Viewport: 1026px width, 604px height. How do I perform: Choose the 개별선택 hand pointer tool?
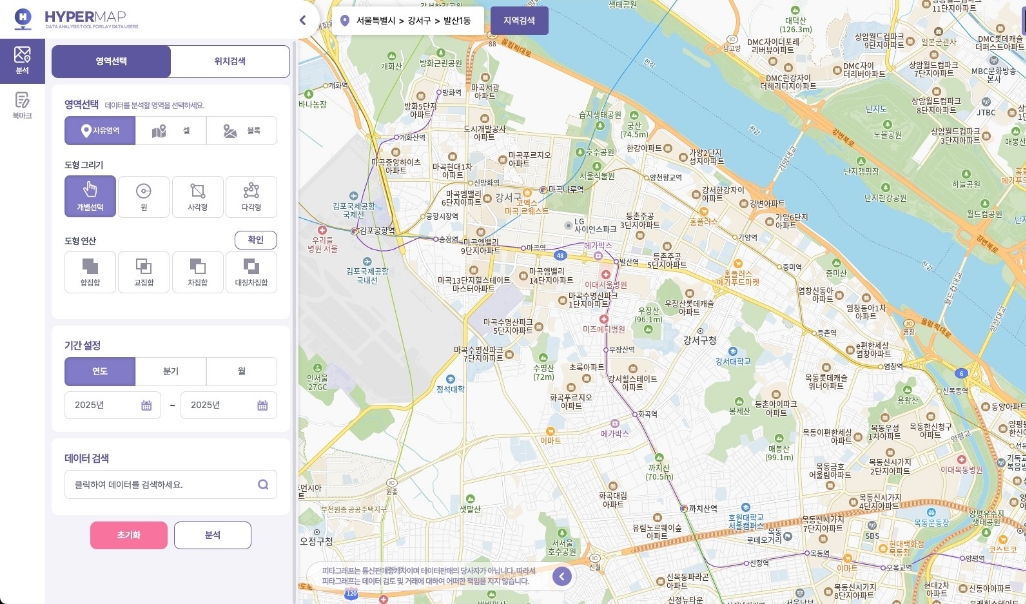[x=90, y=196]
